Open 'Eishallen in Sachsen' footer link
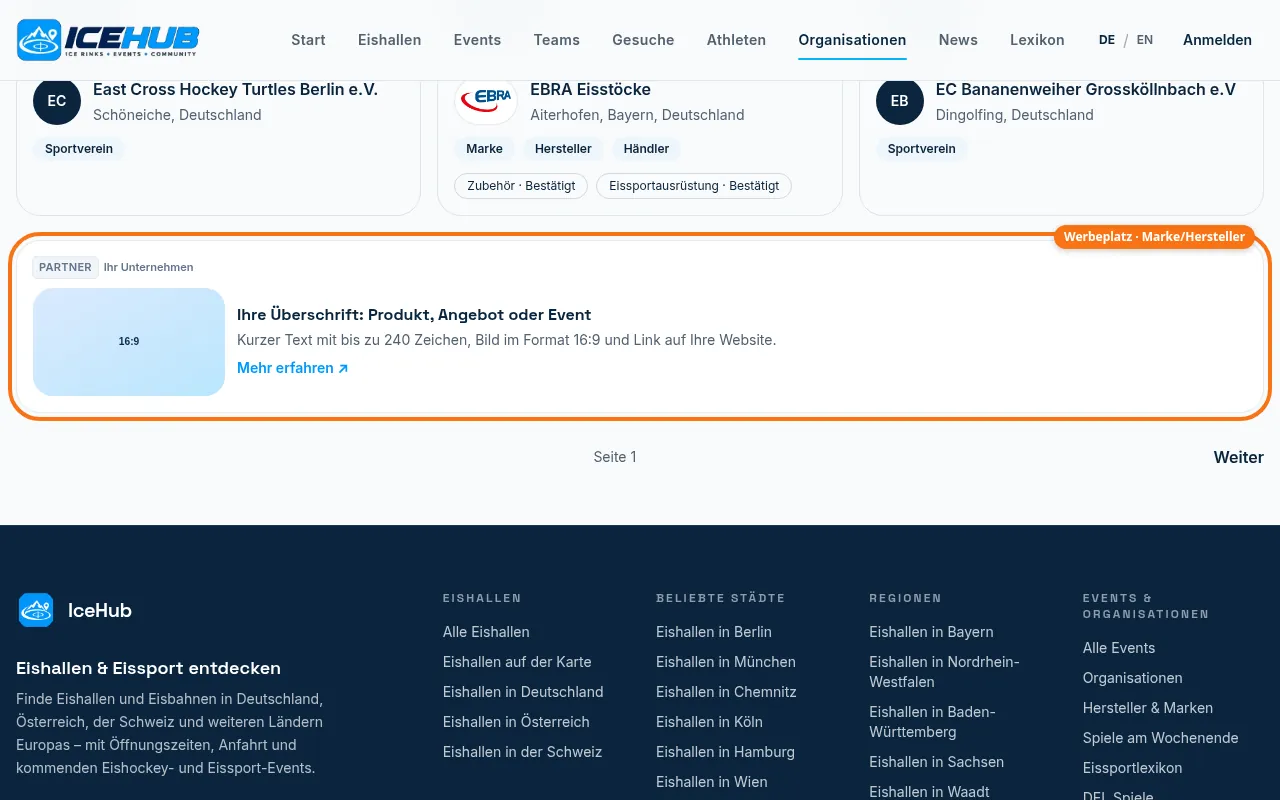 tap(936, 762)
